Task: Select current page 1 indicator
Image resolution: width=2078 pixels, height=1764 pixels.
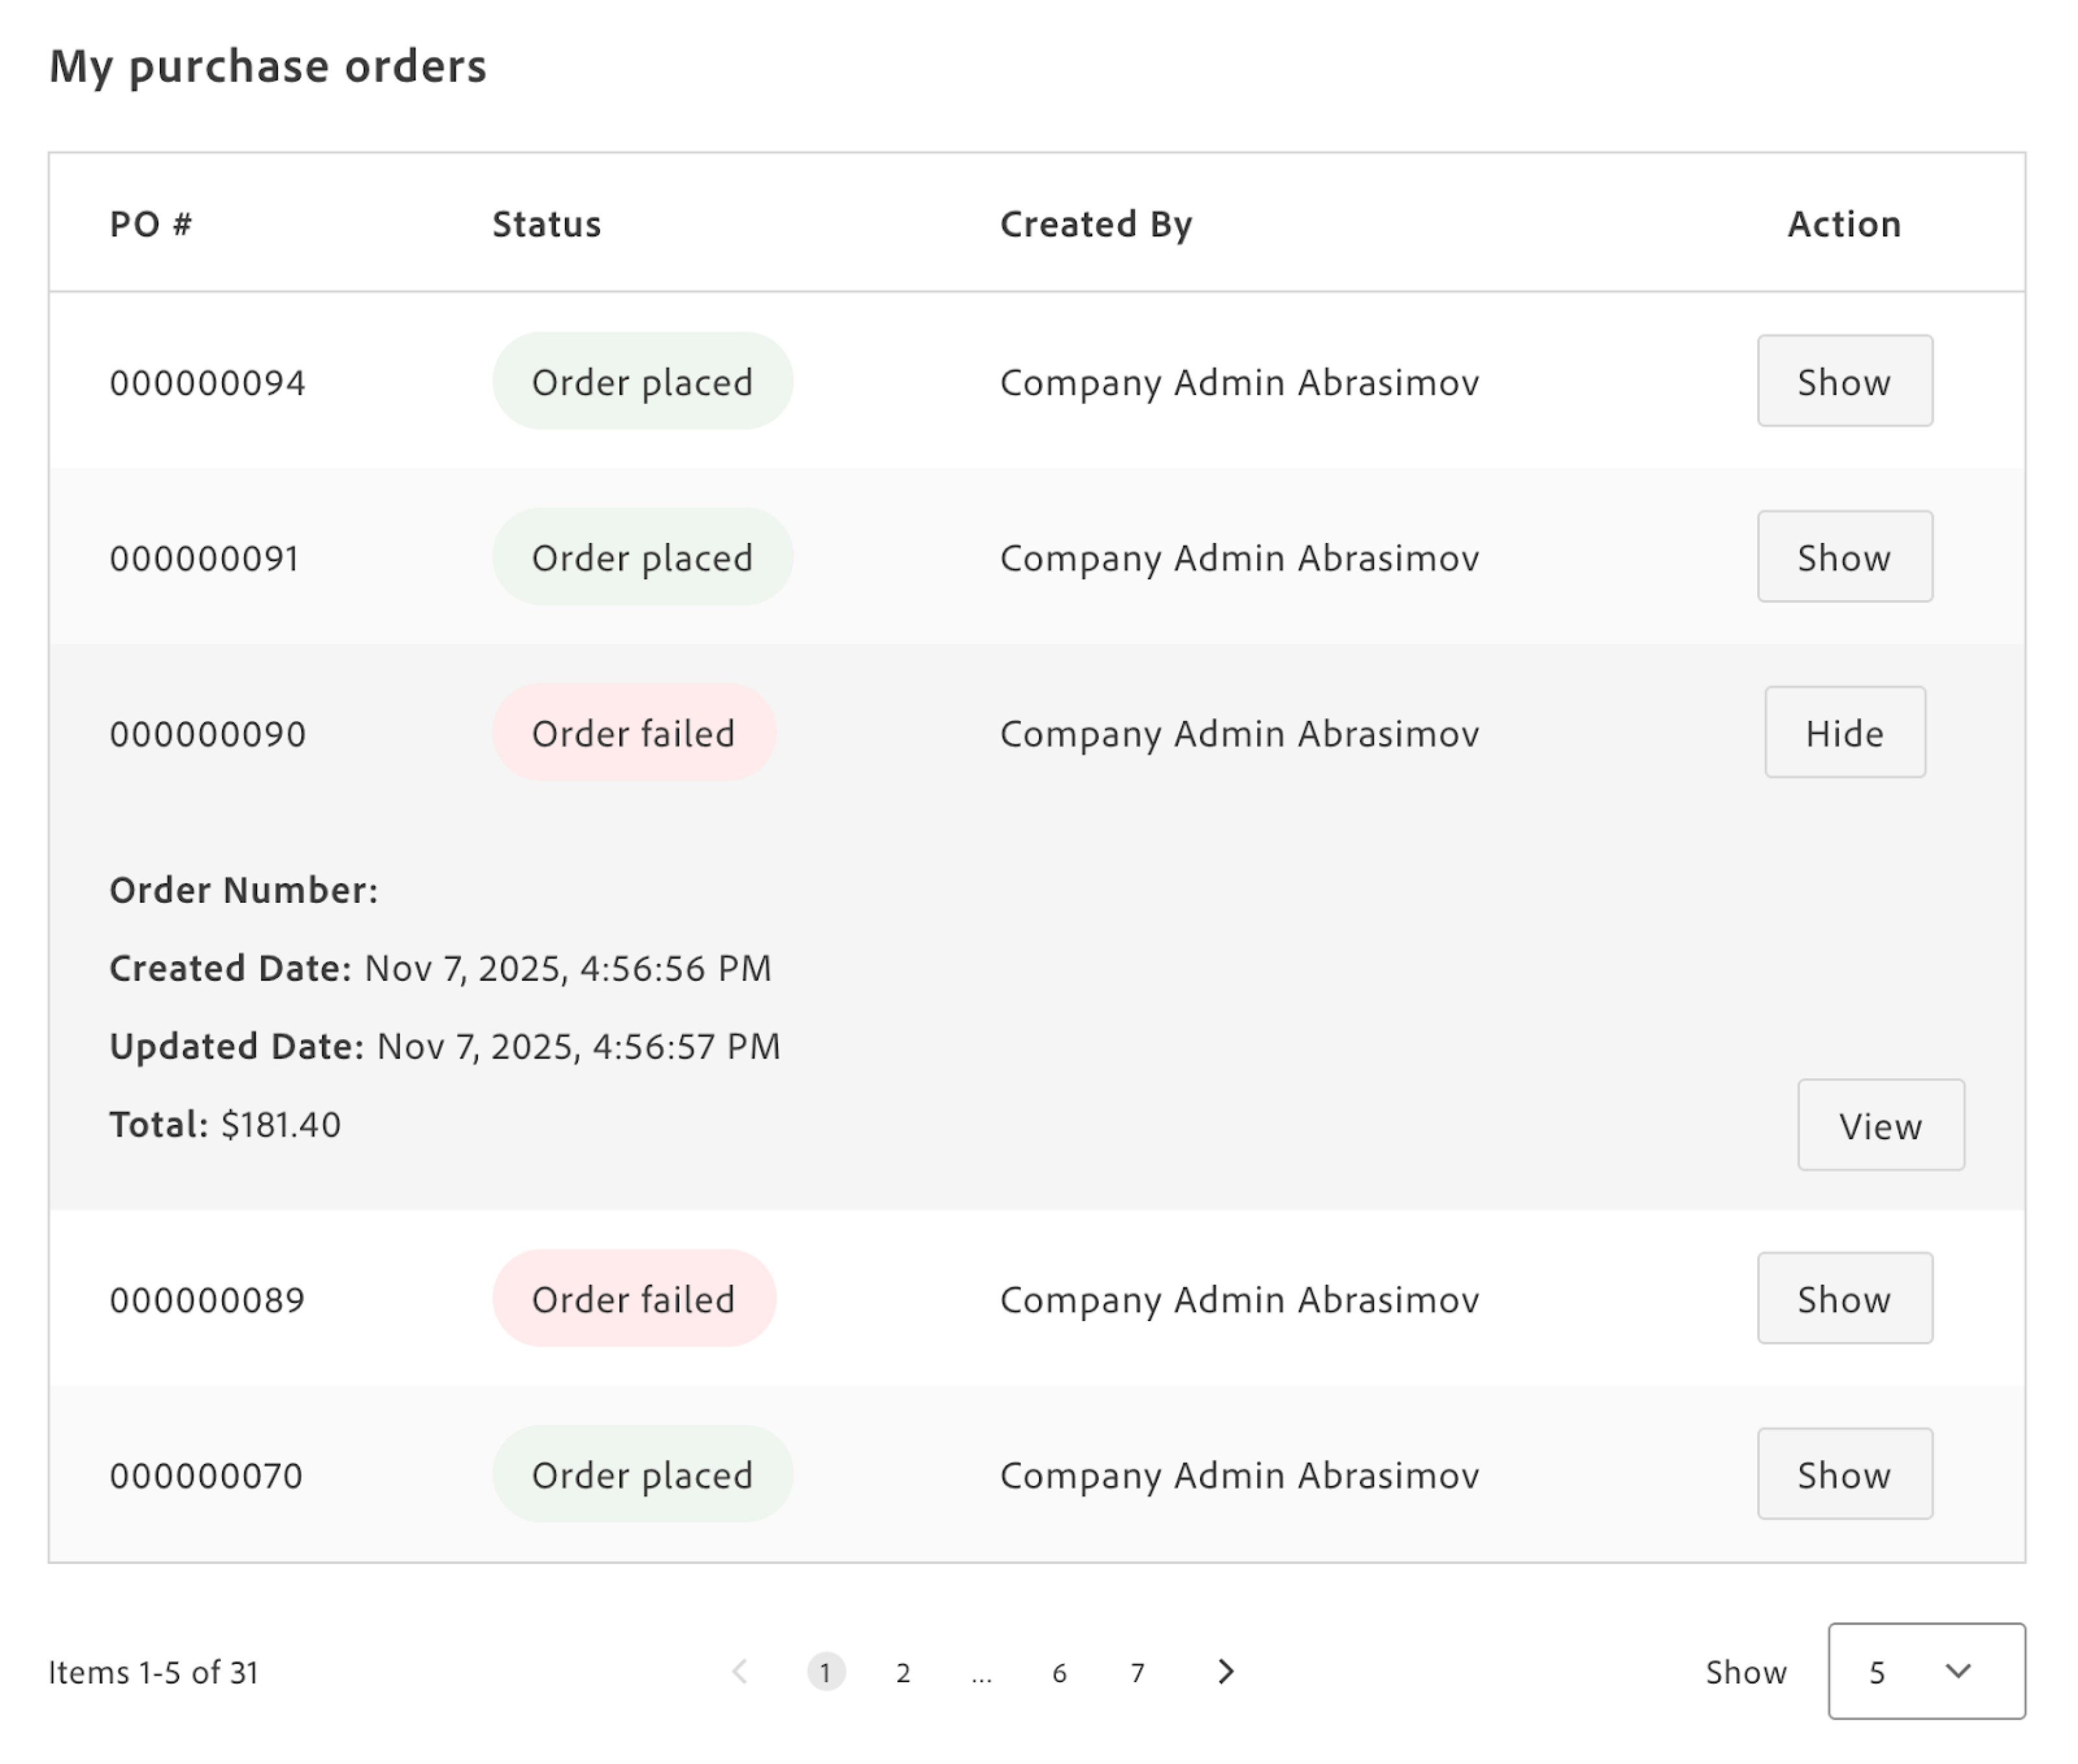Action: click(x=825, y=1672)
